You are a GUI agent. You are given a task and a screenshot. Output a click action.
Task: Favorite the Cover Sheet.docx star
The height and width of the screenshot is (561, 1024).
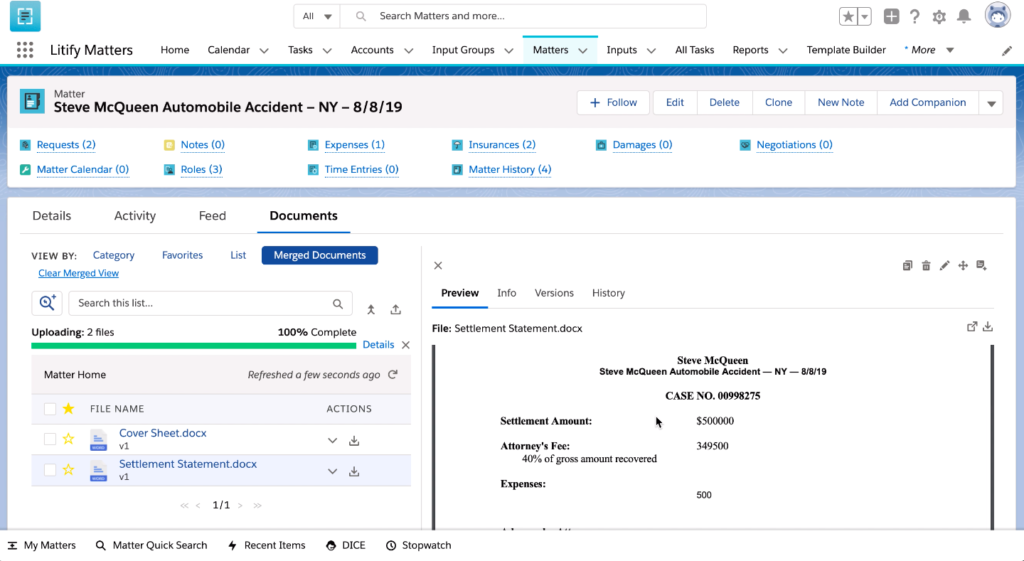(x=69, y=439)
